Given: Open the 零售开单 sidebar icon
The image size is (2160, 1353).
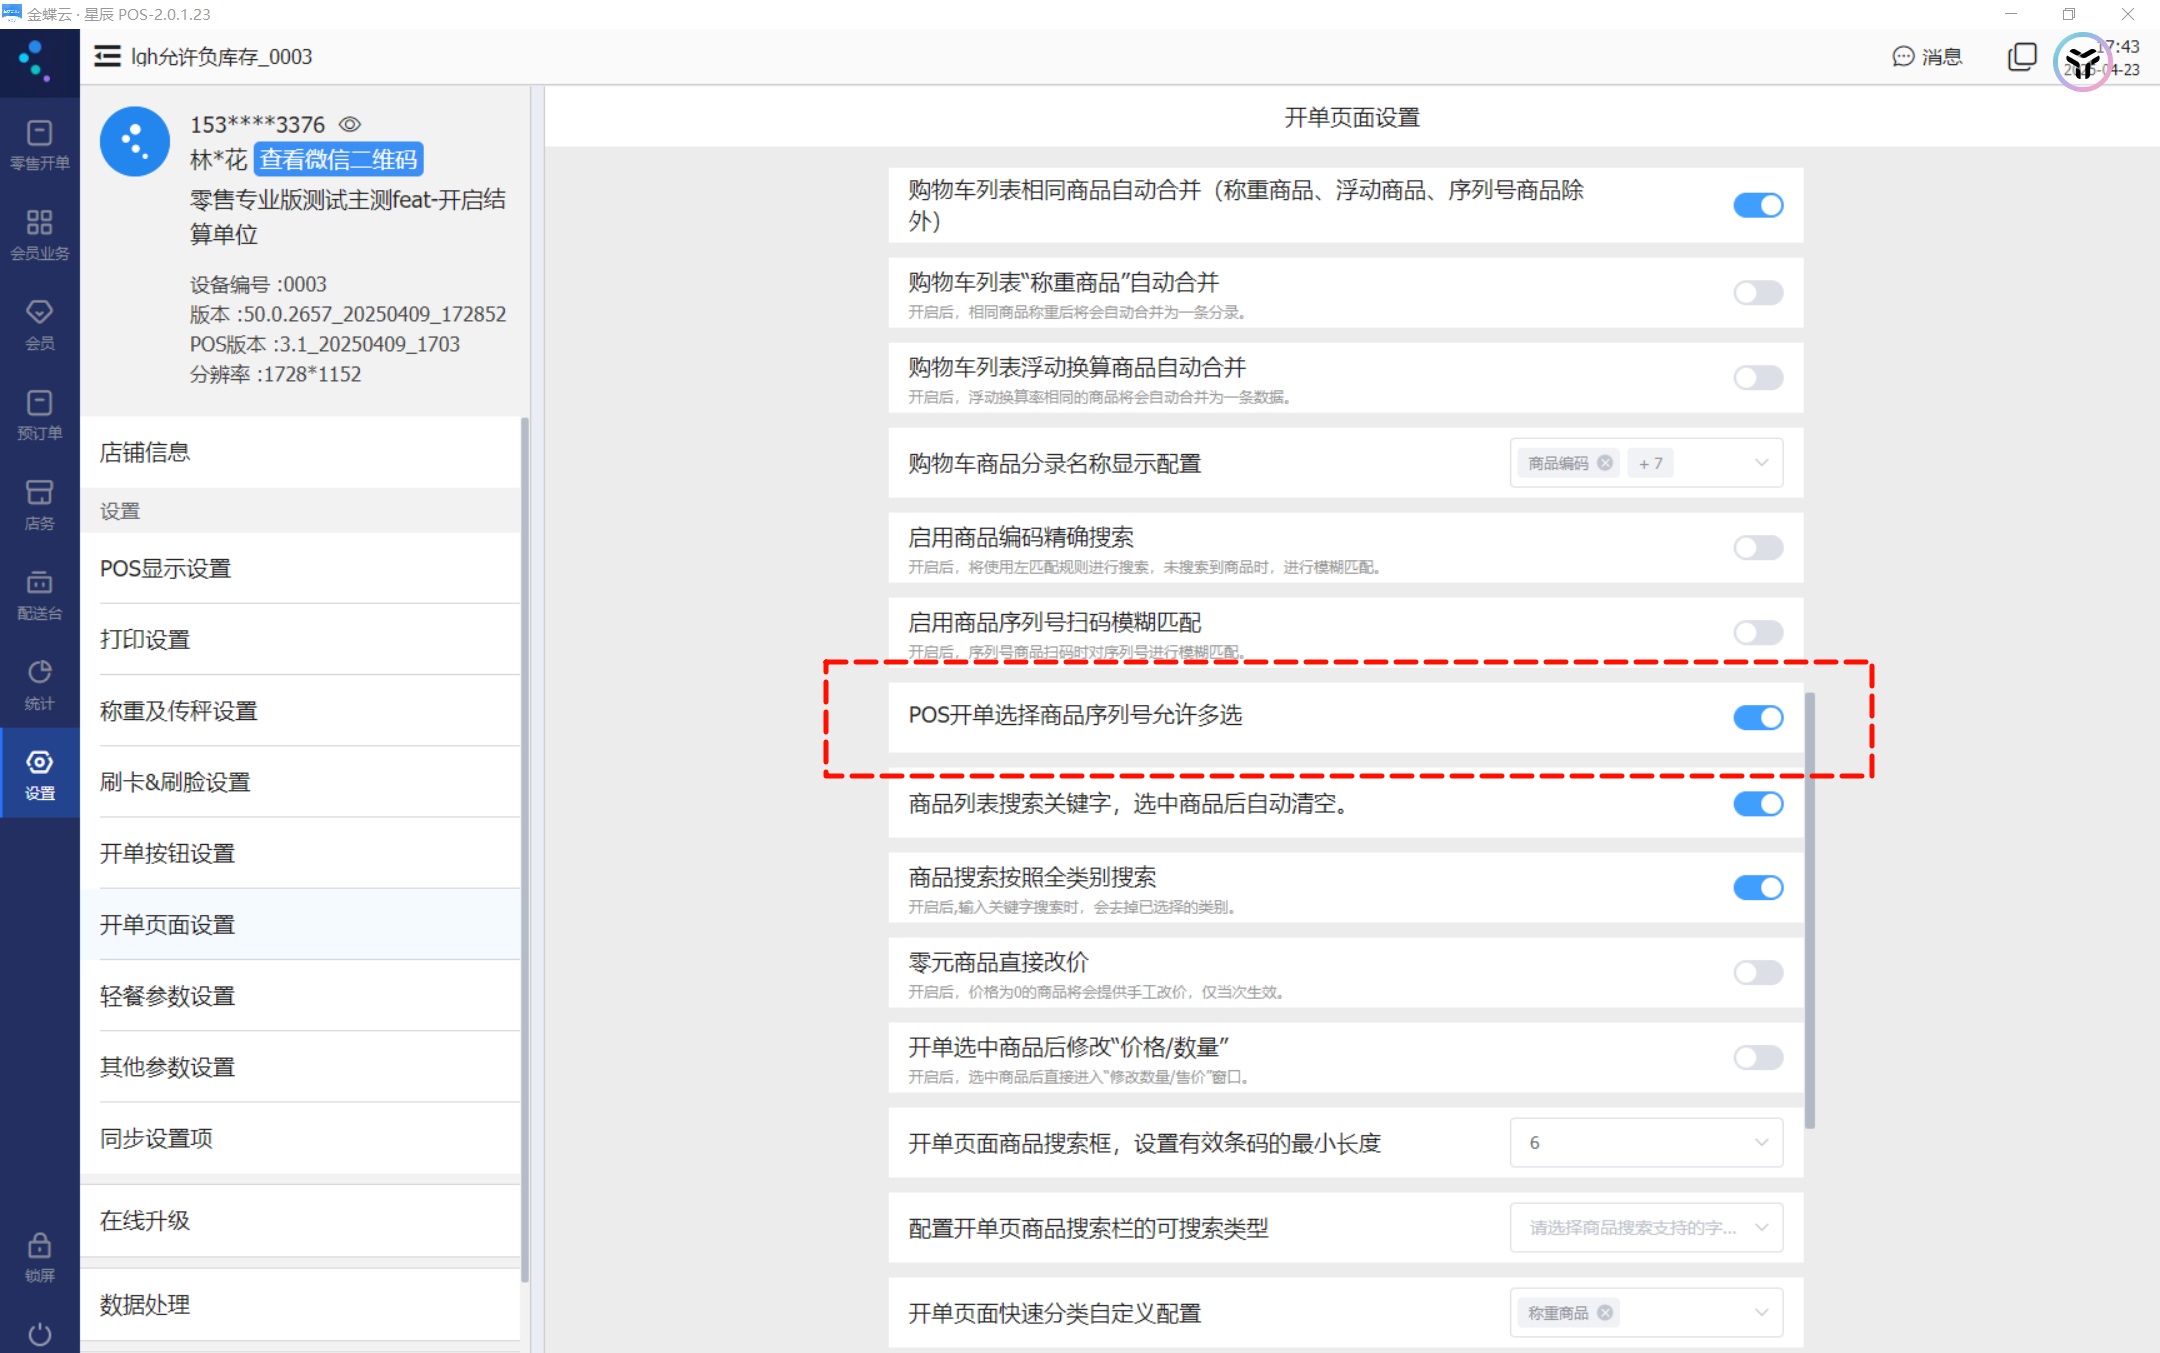Looking at the screenshot, I should 39,145.
